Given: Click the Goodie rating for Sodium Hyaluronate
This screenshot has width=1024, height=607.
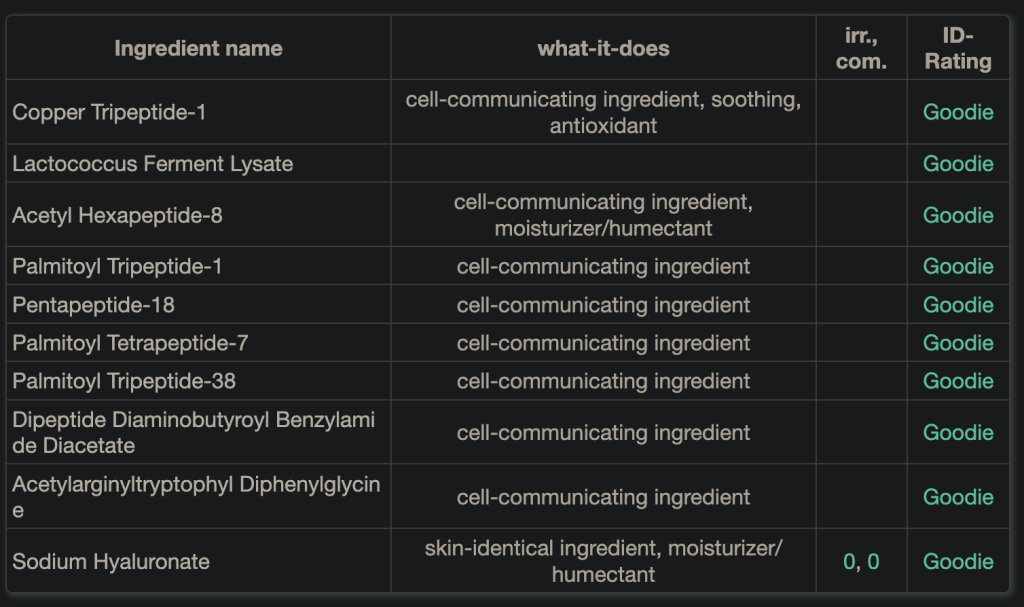Looking at the screenshot, I should [x=957, y=561].
